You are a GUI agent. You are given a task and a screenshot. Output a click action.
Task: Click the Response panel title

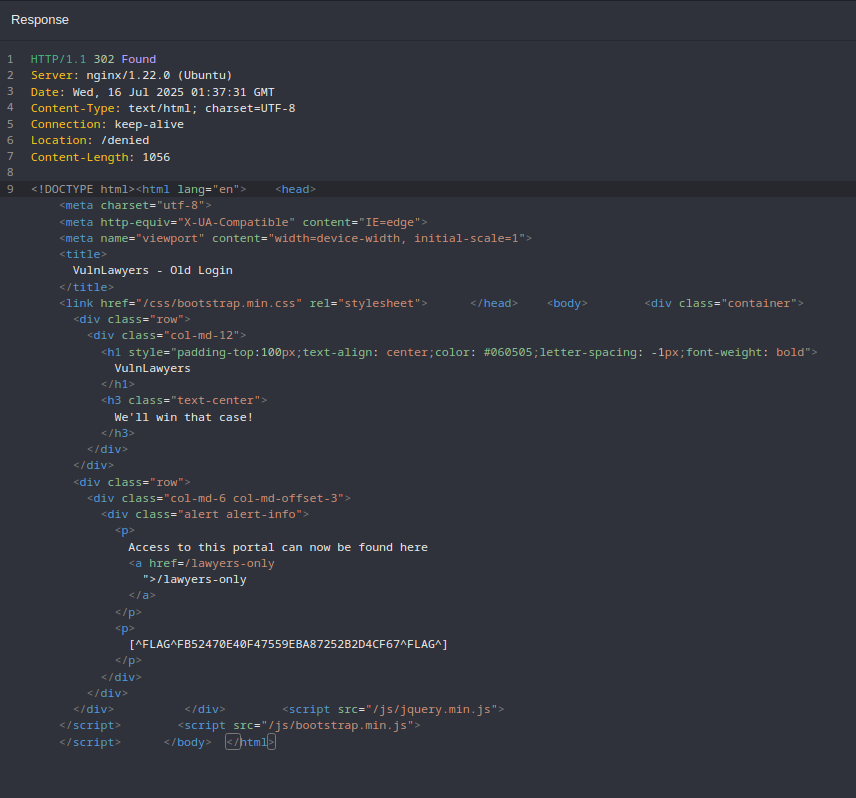40,20
